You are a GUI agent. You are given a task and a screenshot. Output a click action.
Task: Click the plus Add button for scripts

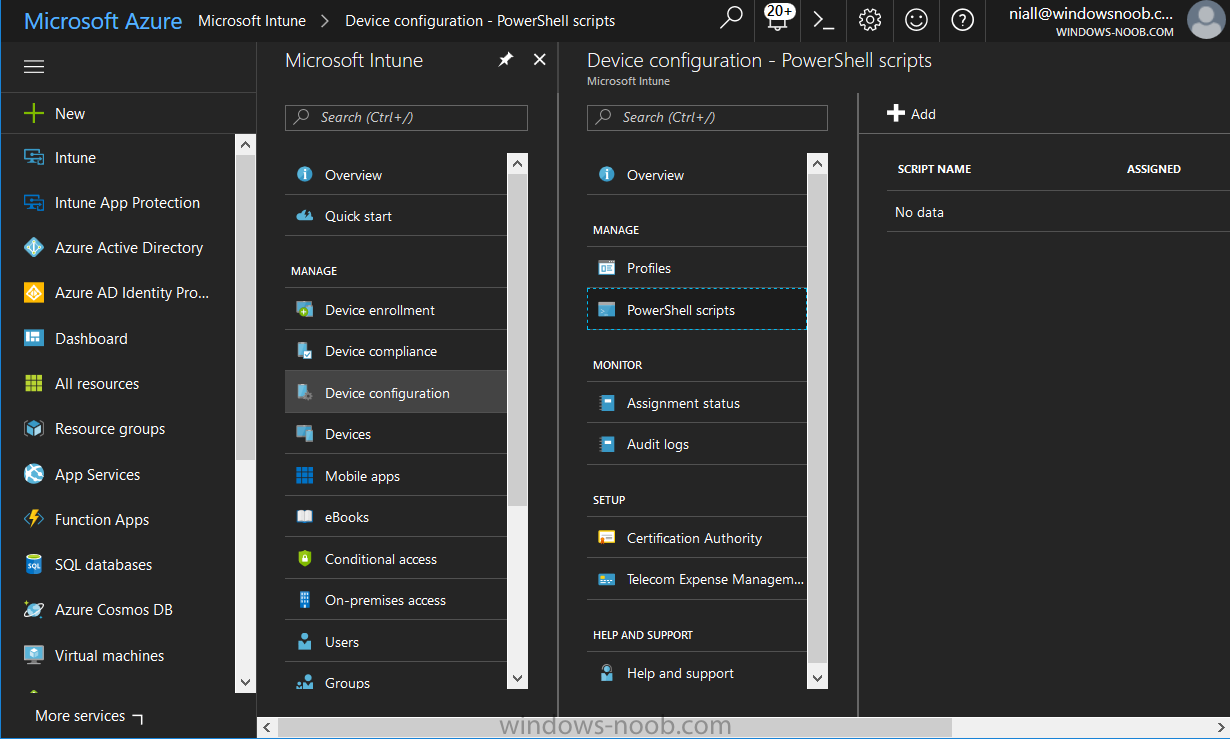pos(911,114)
